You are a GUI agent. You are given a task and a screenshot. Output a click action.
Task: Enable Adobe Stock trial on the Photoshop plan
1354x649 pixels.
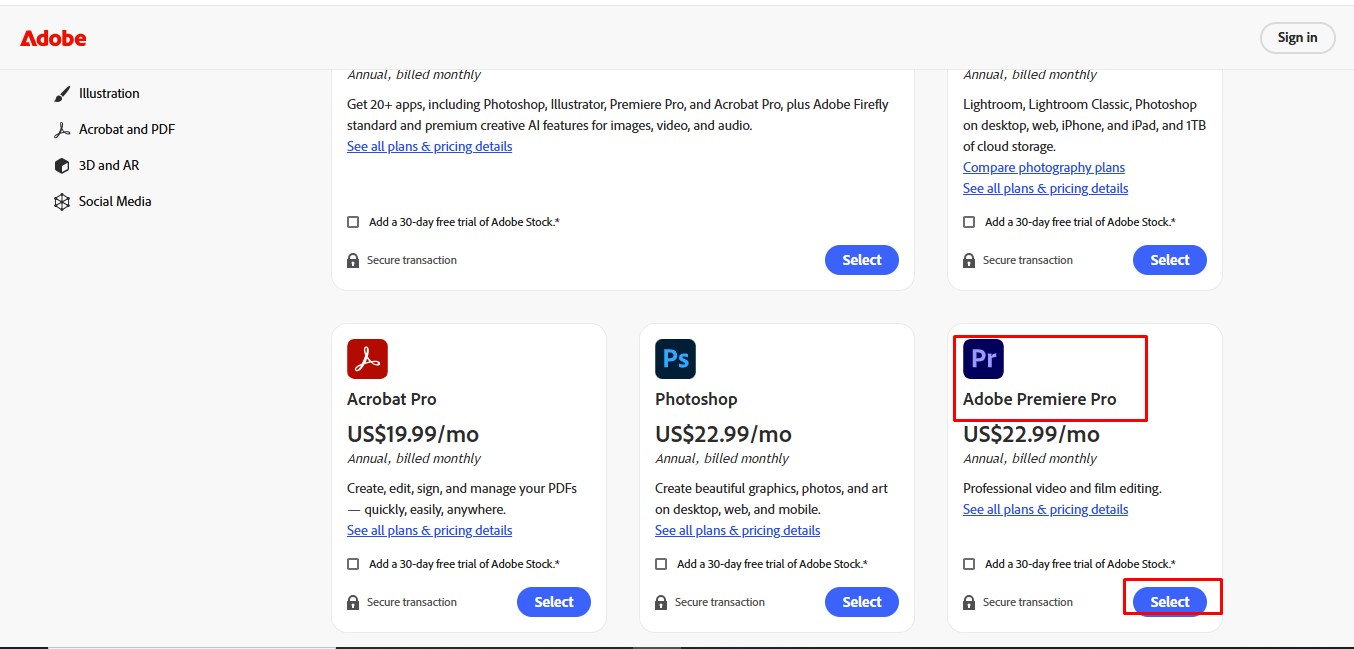660,563
